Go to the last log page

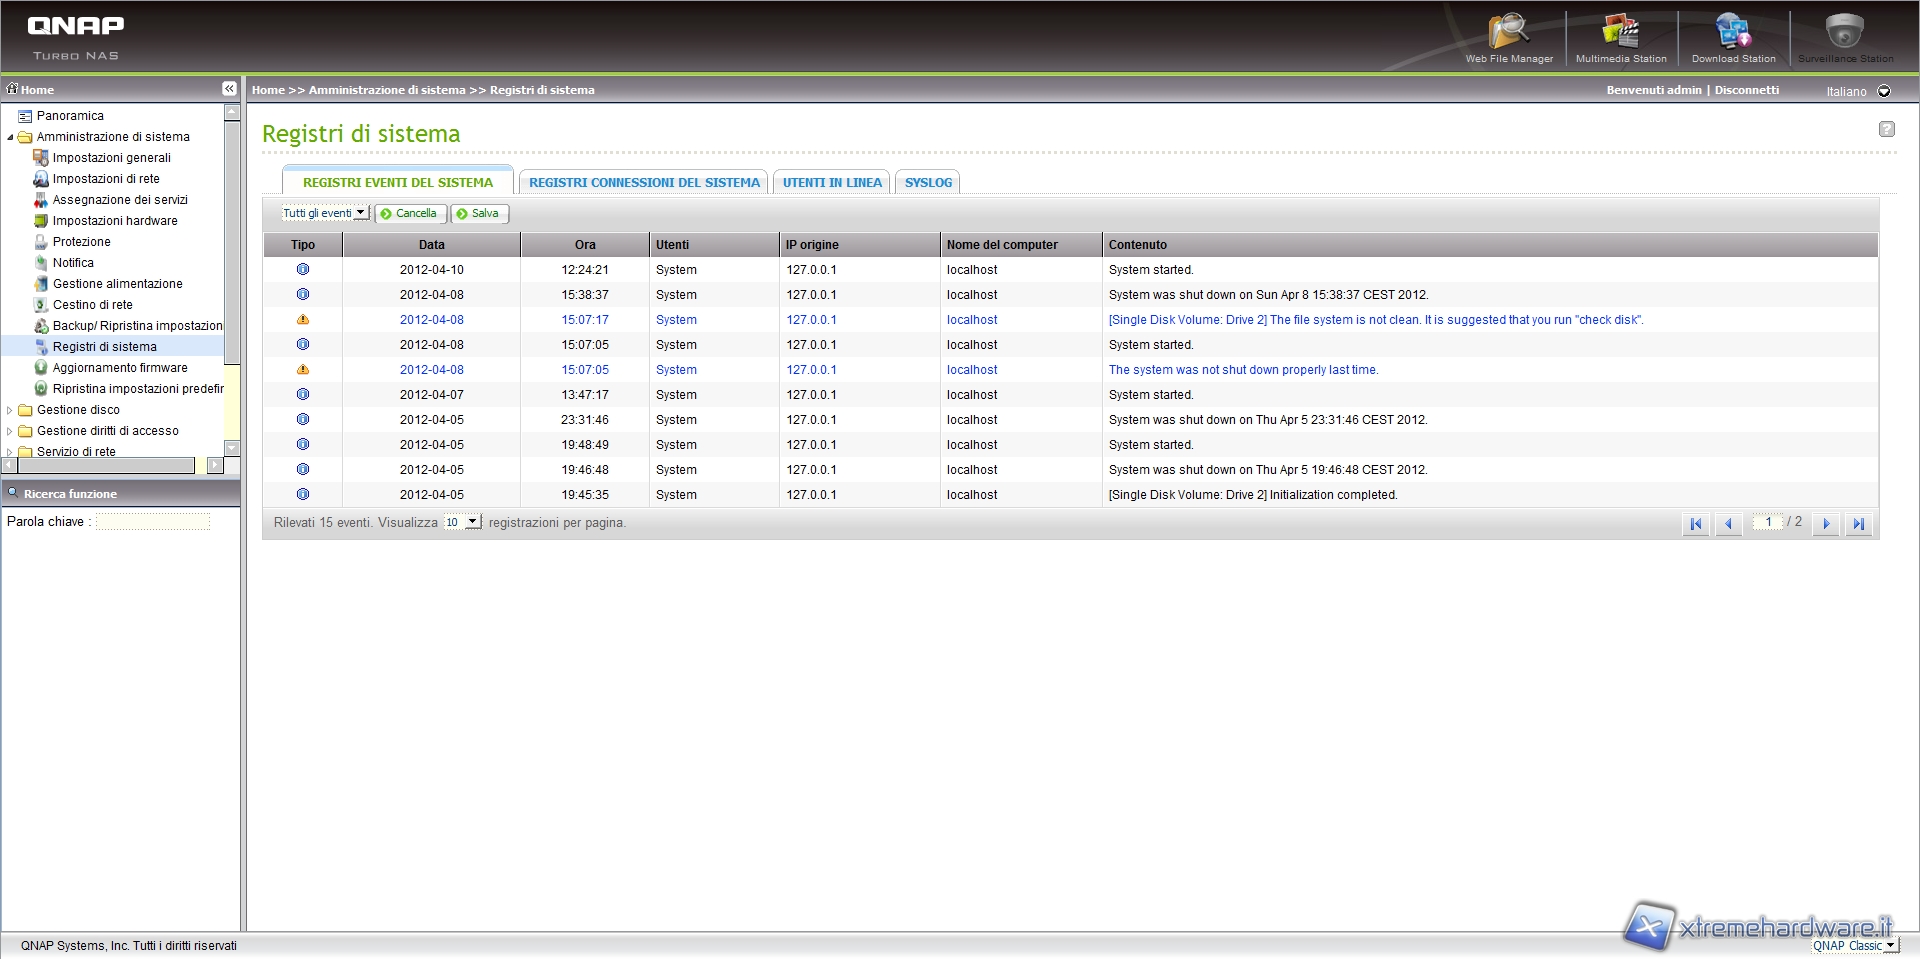(1858, 523)
